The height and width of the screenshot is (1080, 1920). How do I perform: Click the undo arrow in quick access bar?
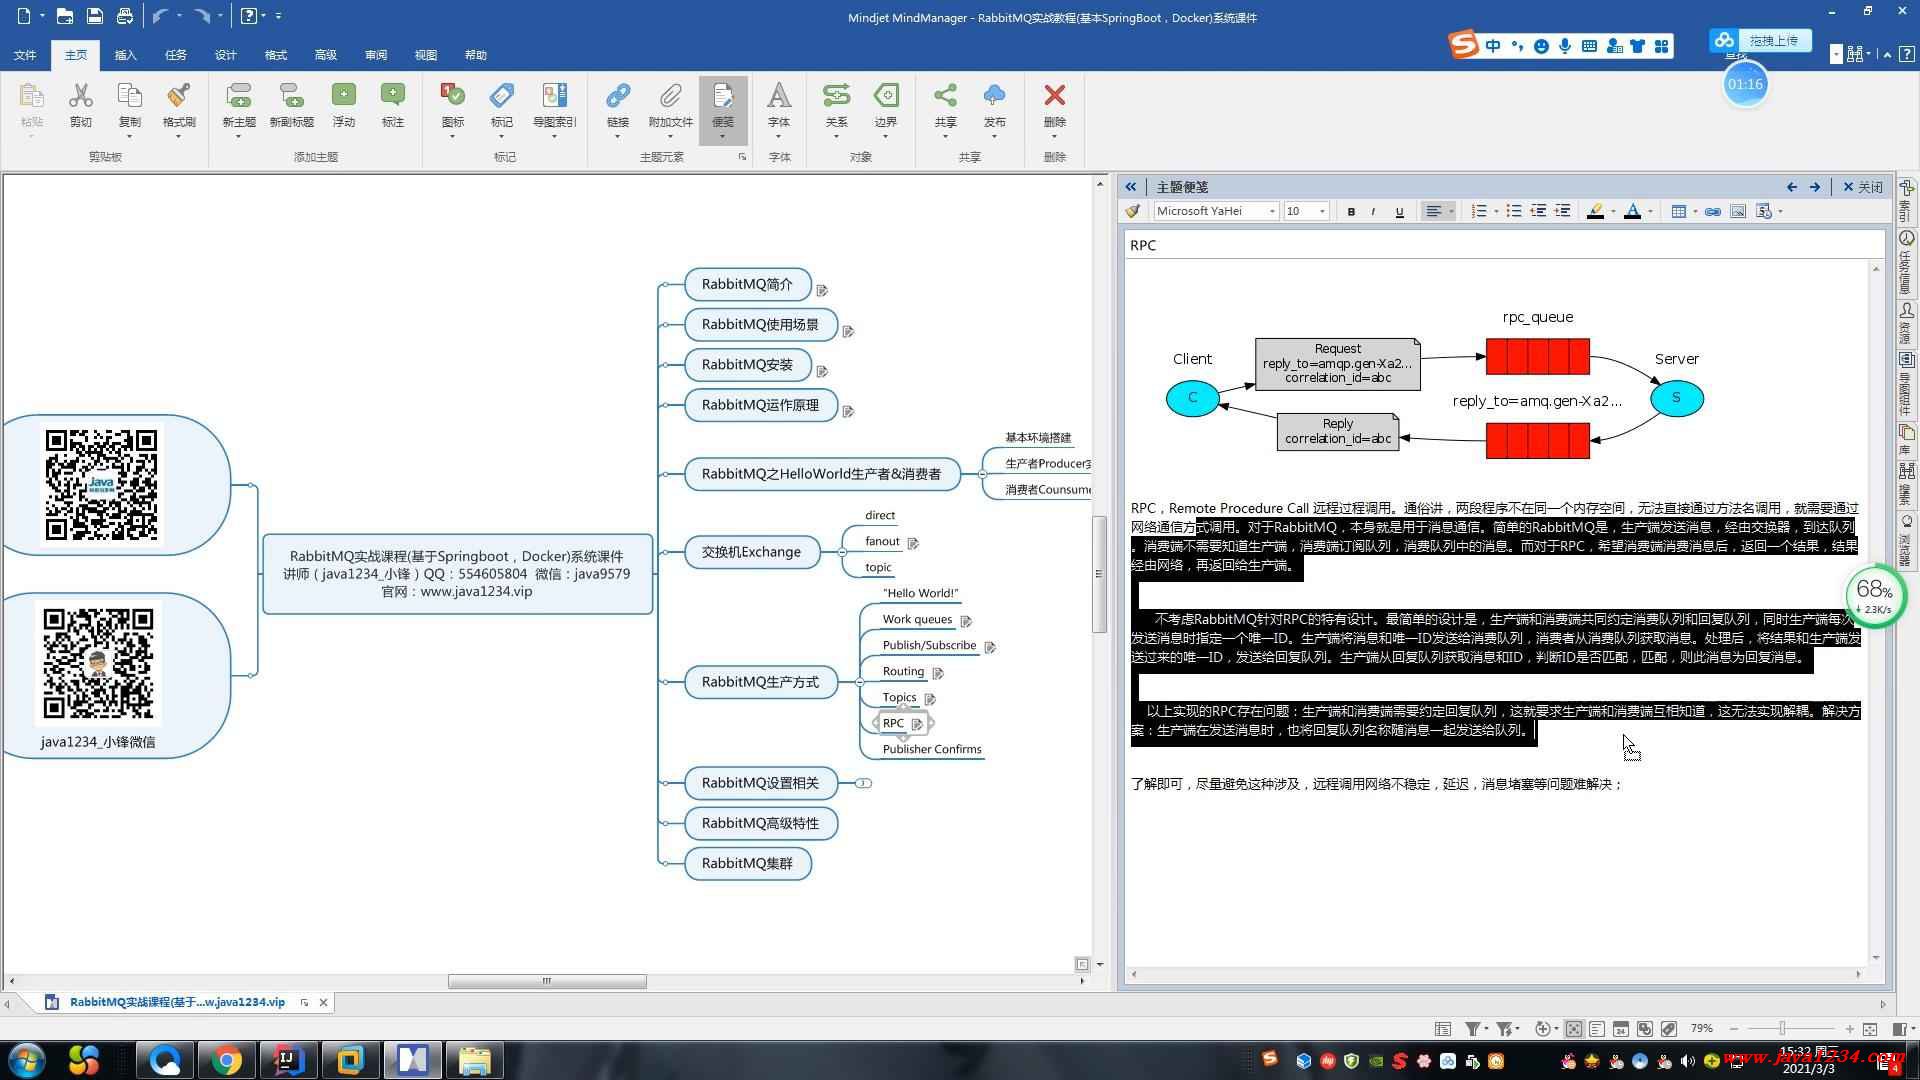tap(161, 16)
